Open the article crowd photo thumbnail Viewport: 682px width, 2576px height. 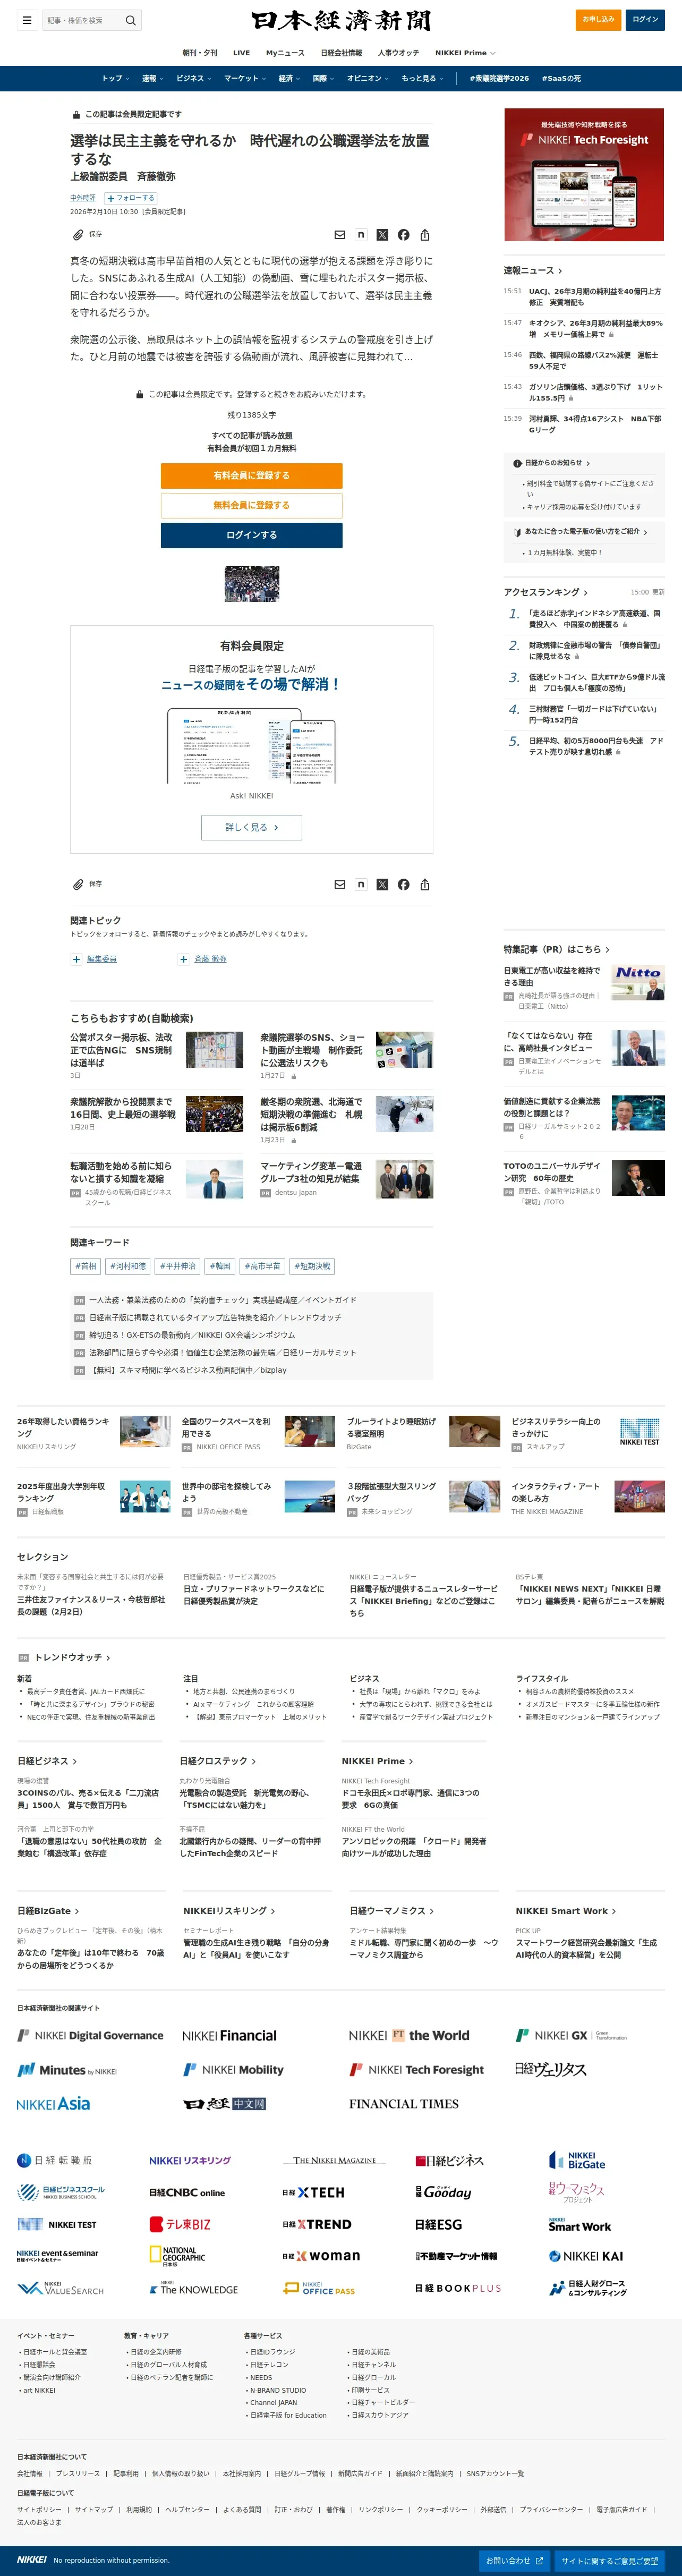pos(251,583)
